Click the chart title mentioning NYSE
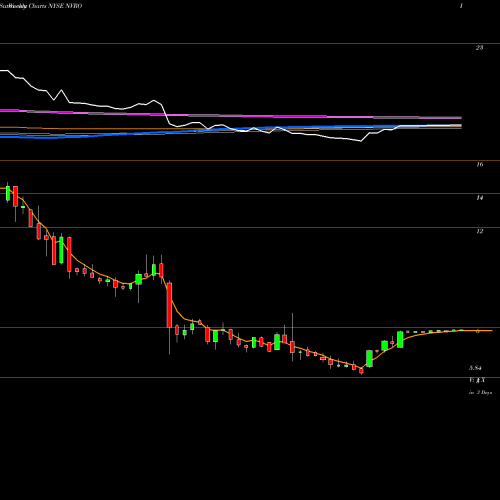 [x=41, y=6]
